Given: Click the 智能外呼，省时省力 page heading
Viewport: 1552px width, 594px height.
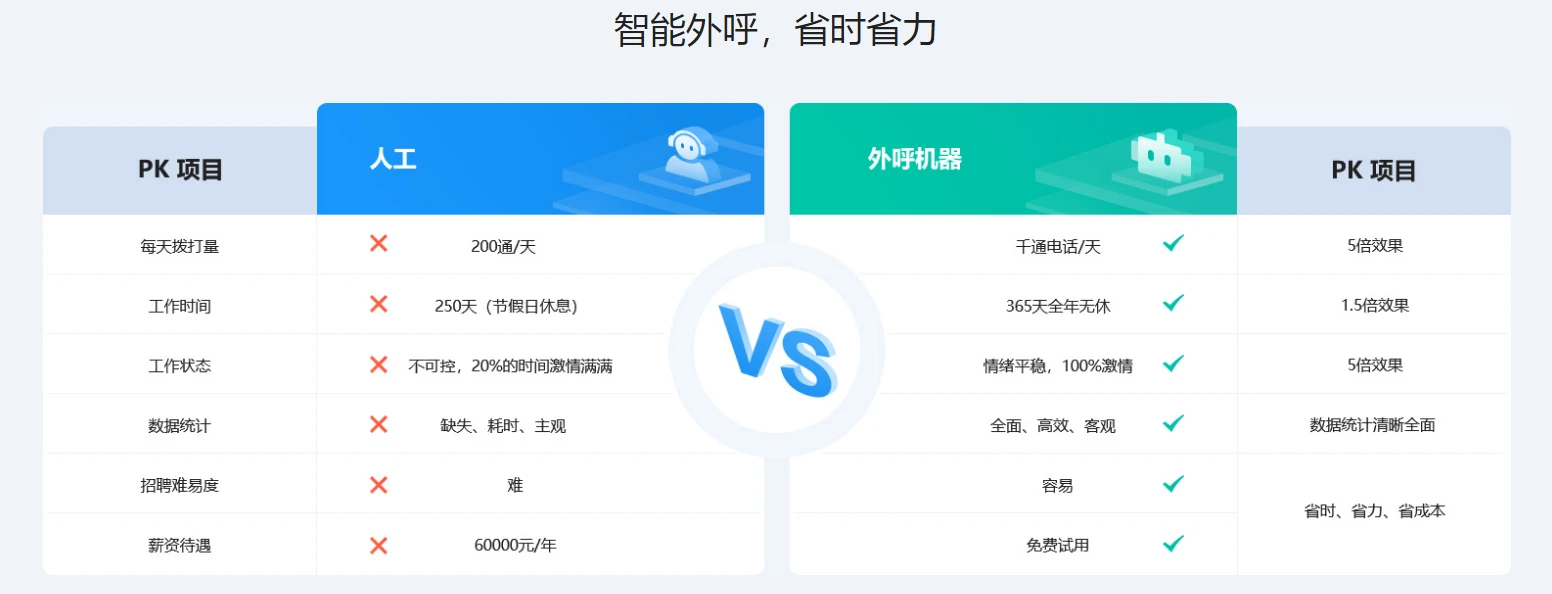Looking at the screenshot, I should click(x=775, y=30).
